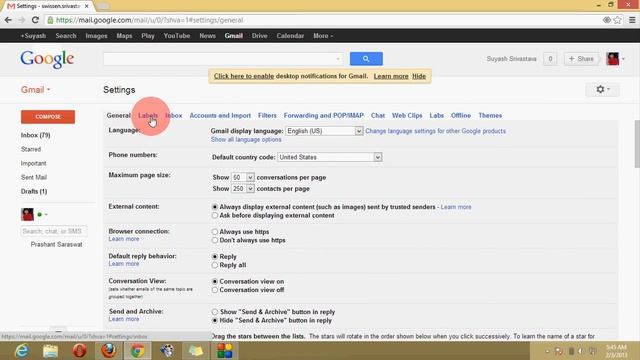The height and width of the screenshot is (360, 640).
Task: Open the search options arrow in search box
Action: [x=338, y=59]
